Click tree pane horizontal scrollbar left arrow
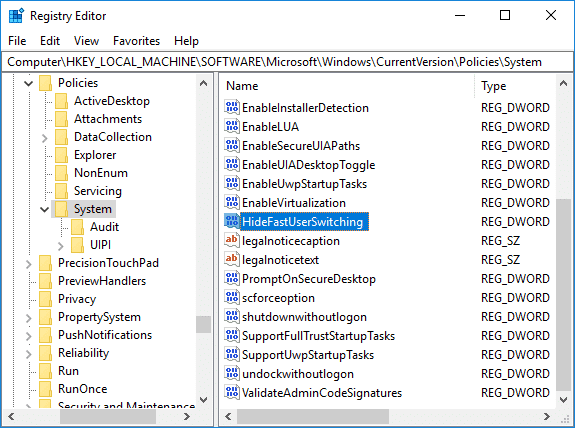The height and width of the screenshot is (428, 575). [x=11, y=416]
